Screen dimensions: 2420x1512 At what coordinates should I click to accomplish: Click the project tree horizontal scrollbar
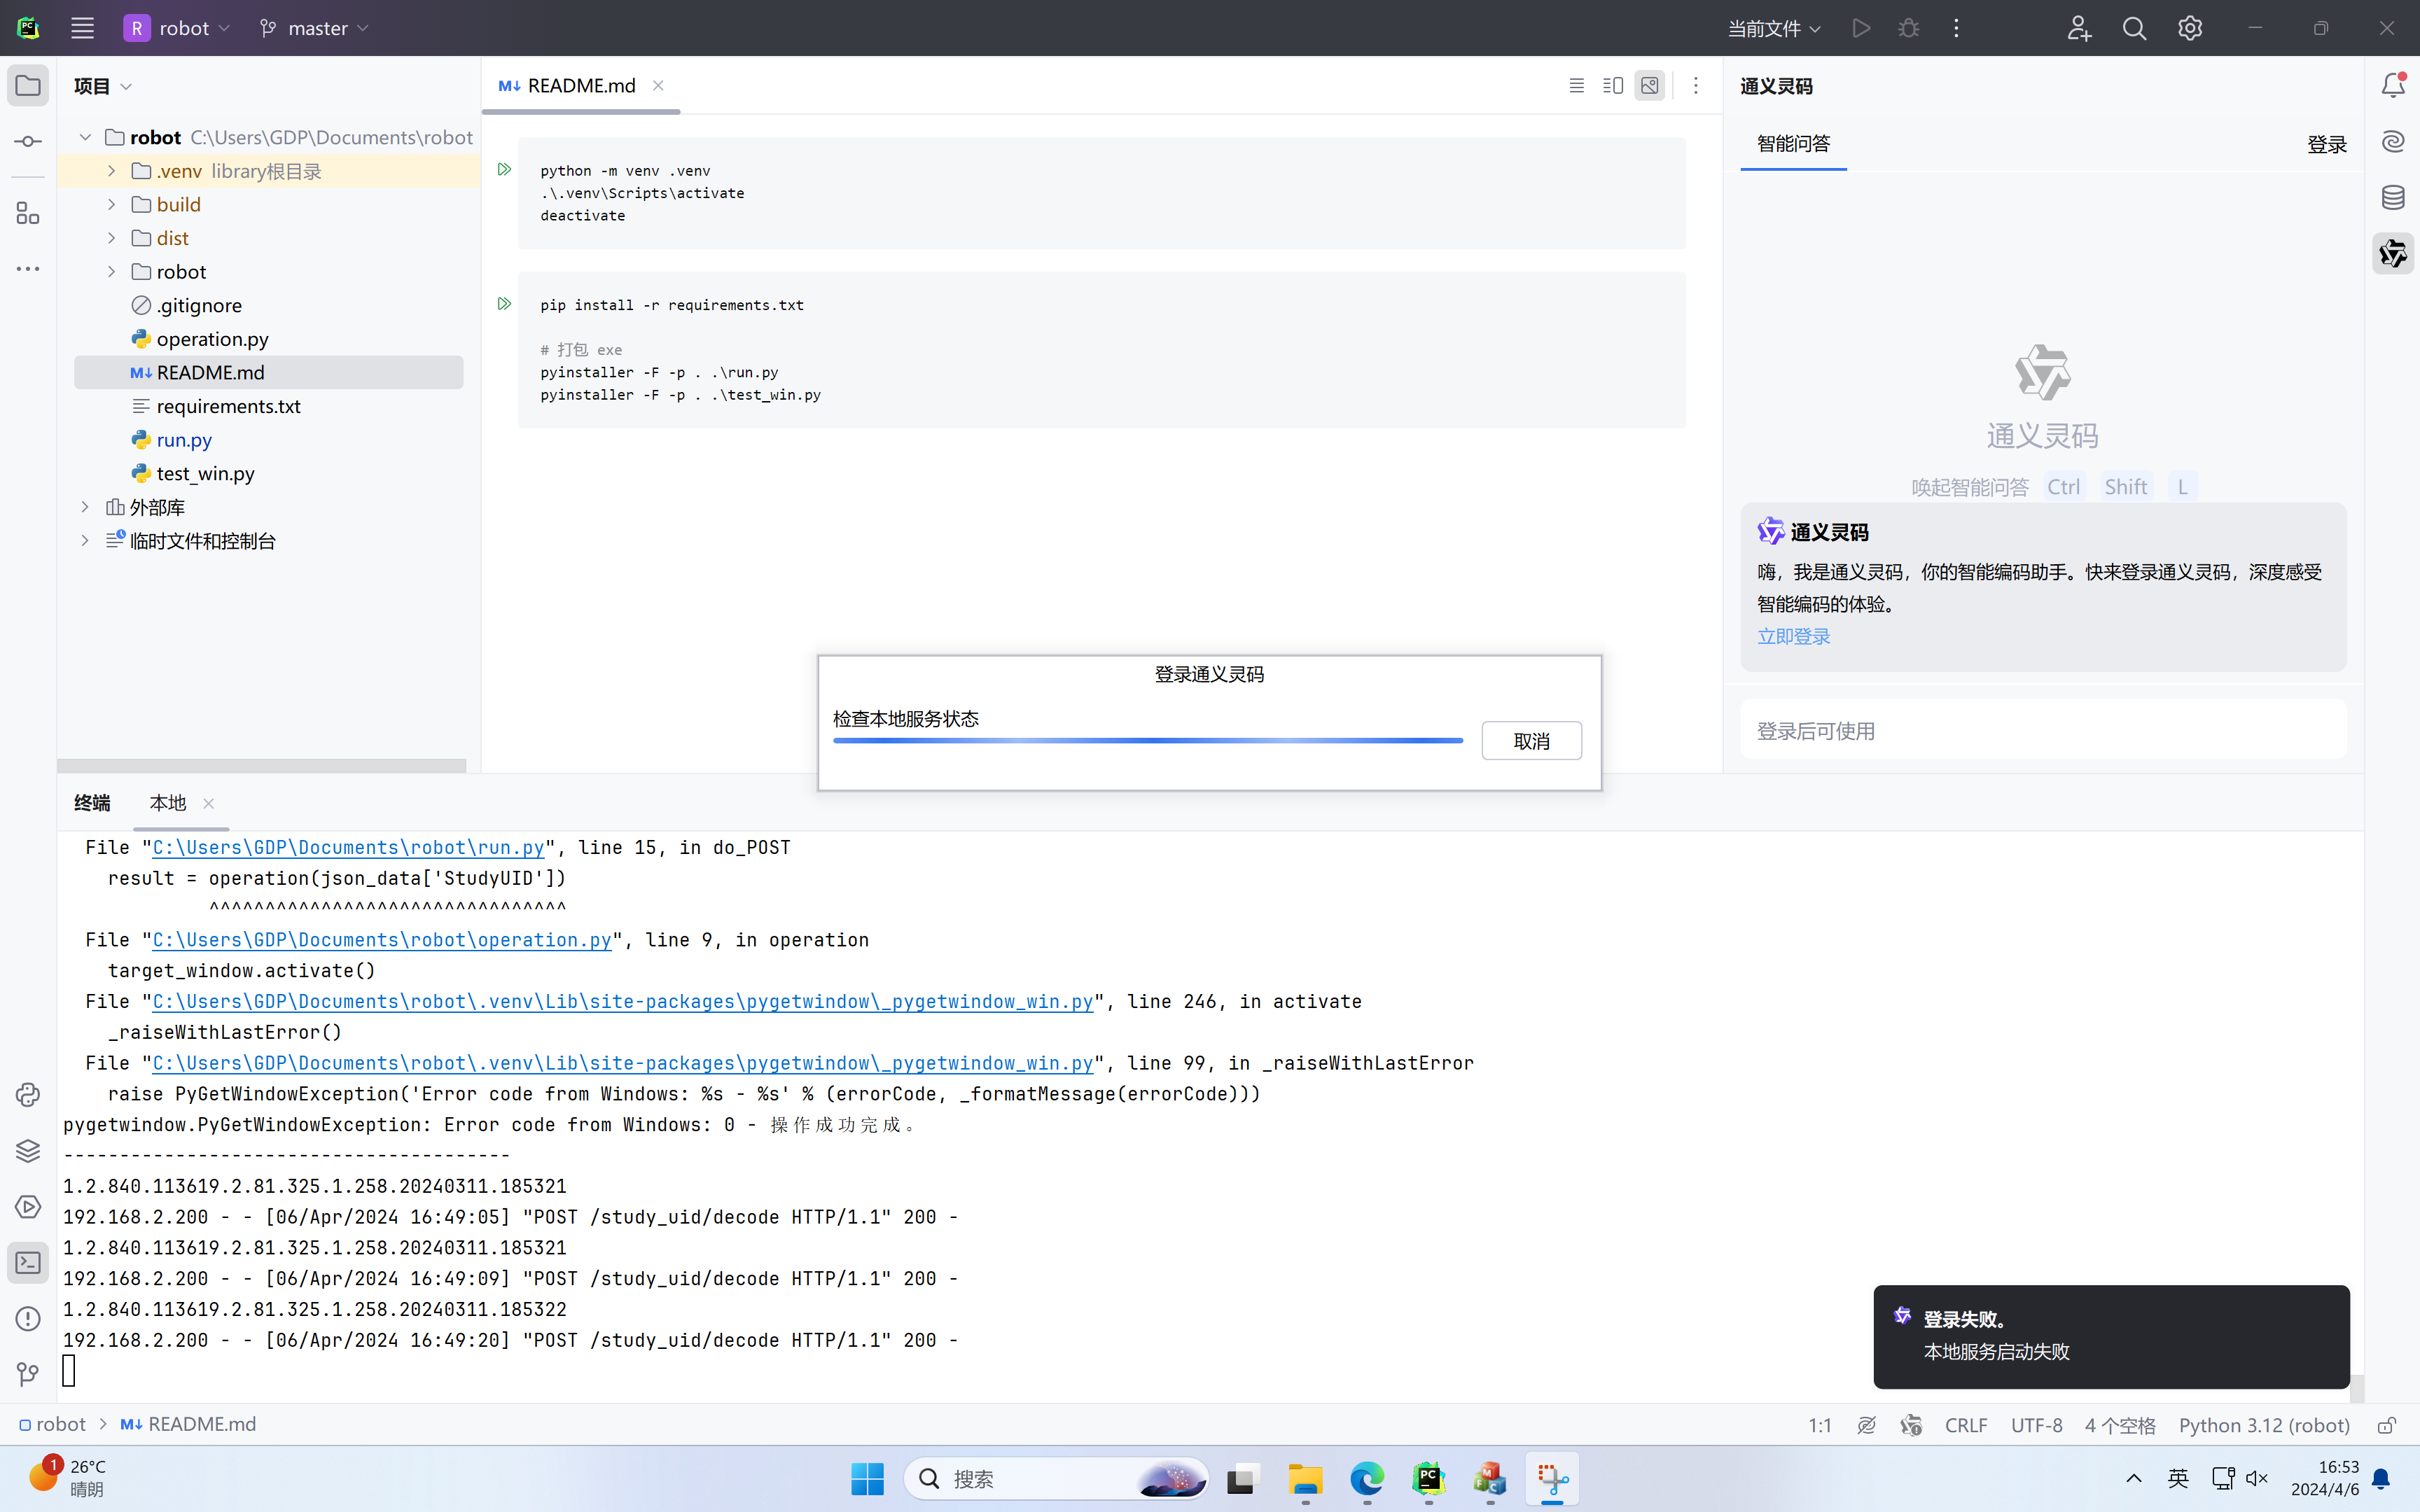tap(262, 766)
